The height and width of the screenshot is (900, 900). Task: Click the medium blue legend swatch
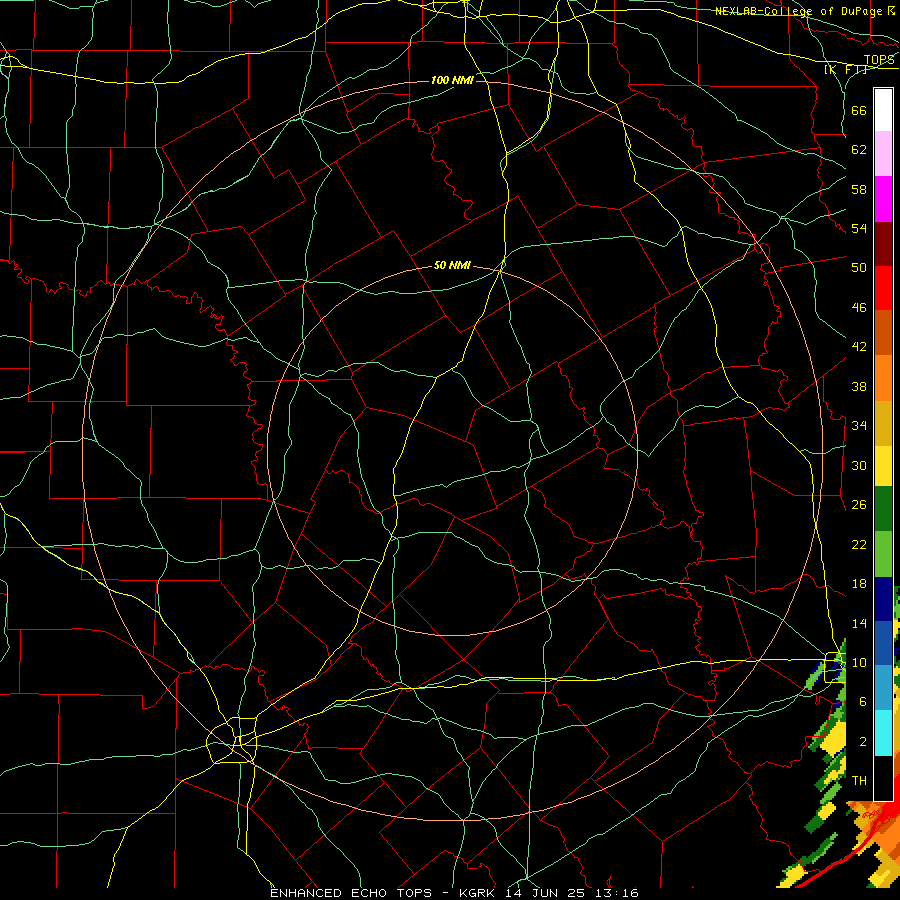pyautogui.click(x=883, y=643)
